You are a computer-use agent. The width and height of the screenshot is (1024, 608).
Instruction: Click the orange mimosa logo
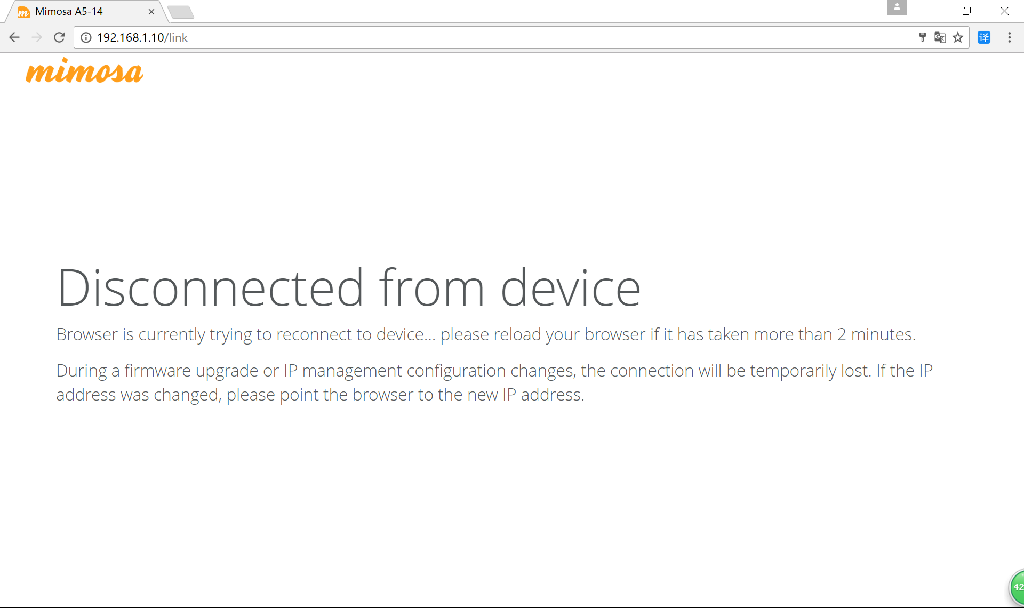84,71
